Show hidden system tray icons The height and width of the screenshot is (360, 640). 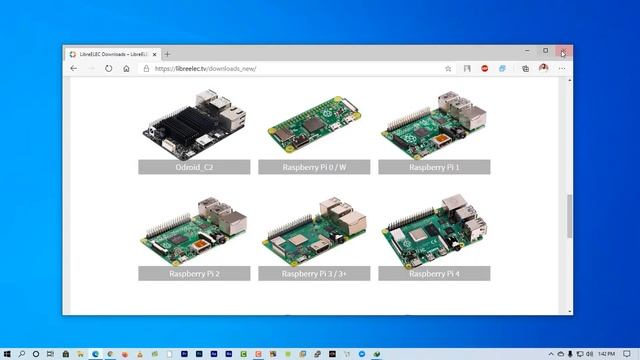point(551,354)
